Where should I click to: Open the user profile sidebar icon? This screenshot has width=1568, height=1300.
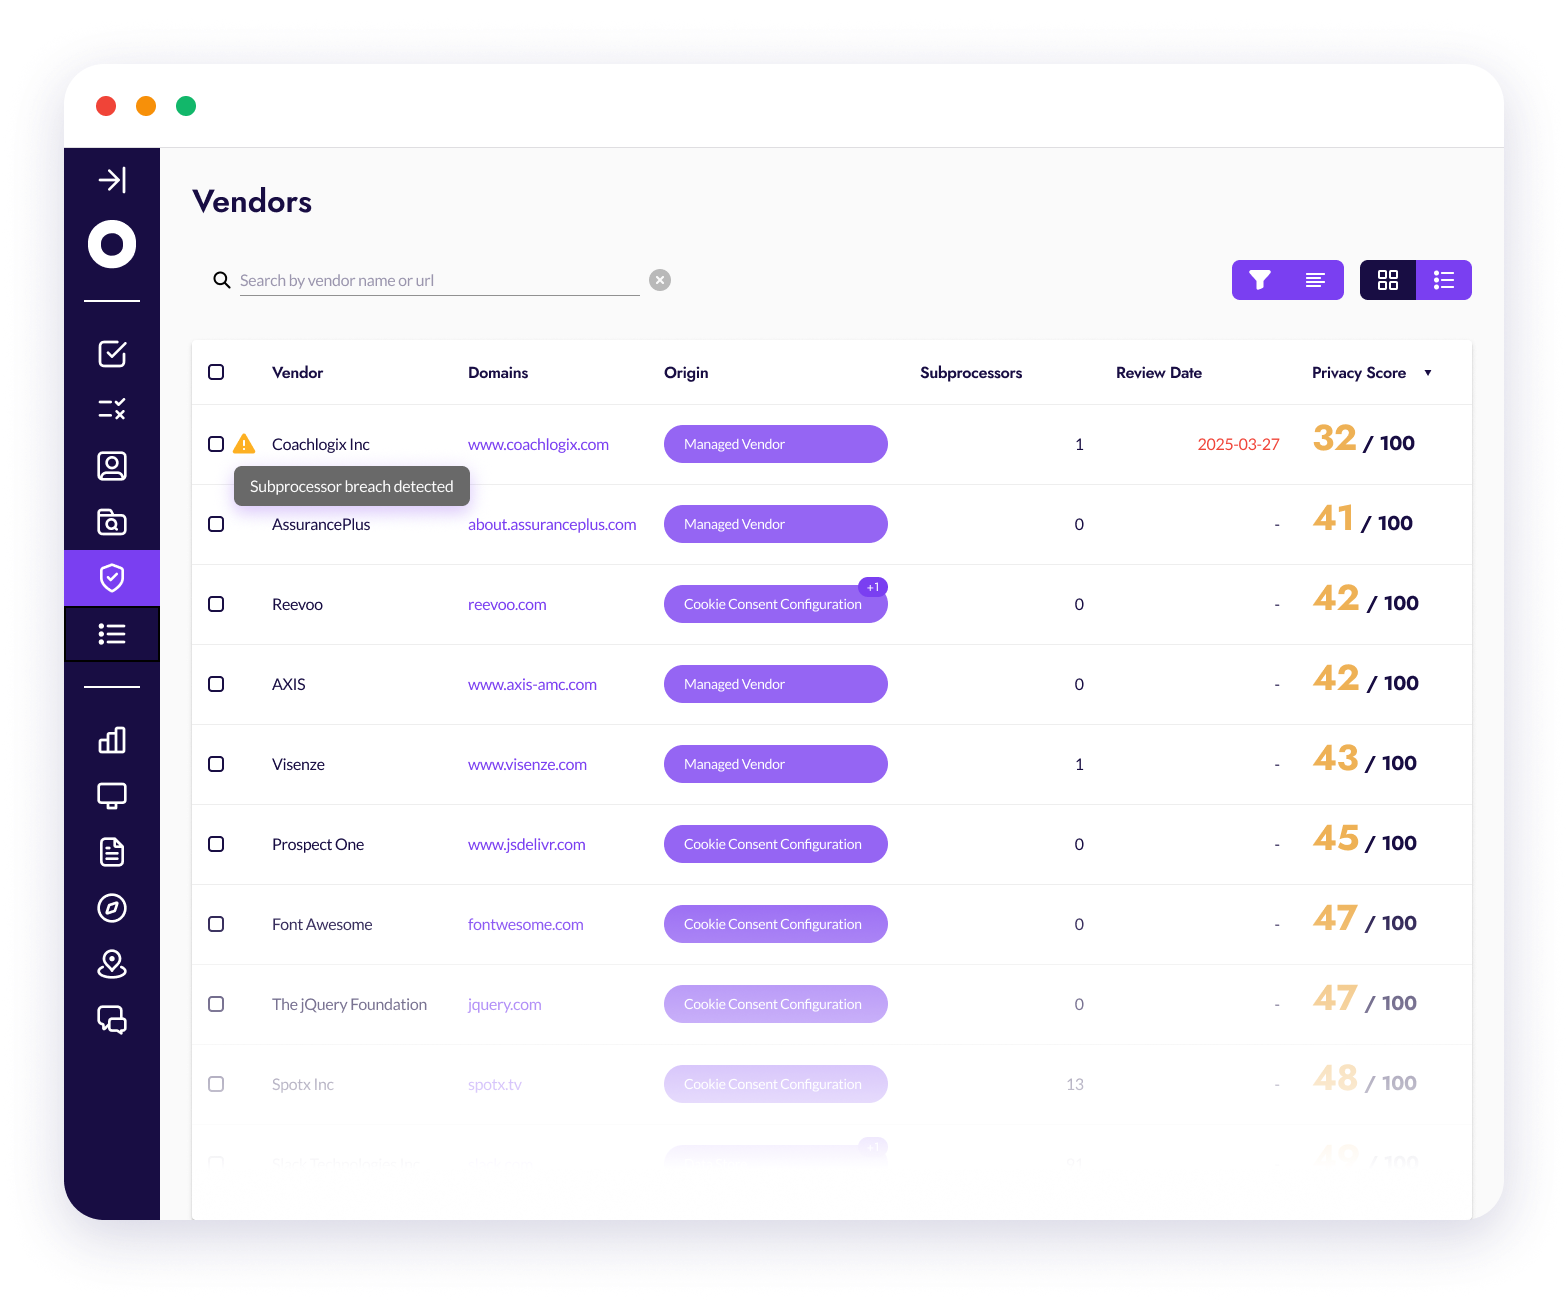112,466
